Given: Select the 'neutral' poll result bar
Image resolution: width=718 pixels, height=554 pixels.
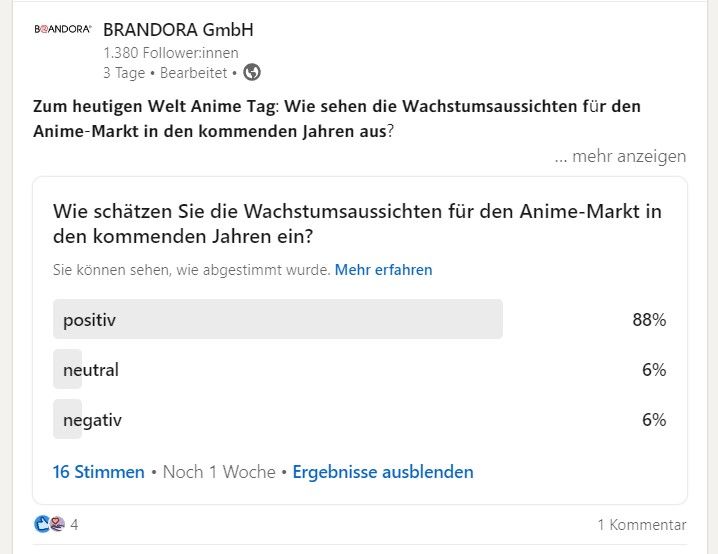Looking at the screenshot, I should pos(90,370).
